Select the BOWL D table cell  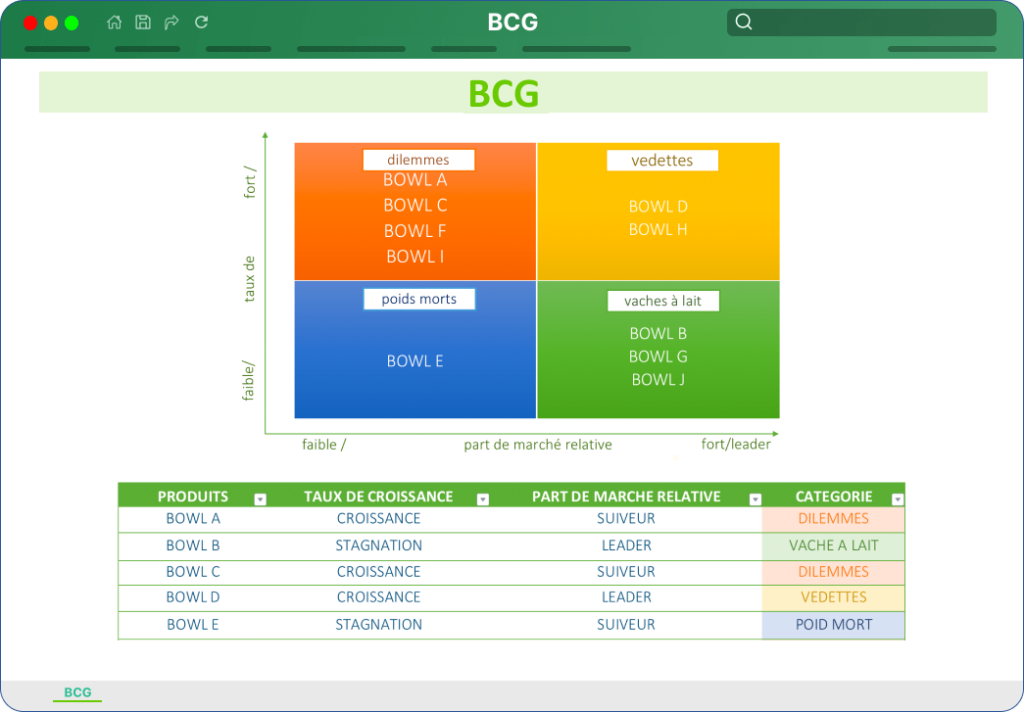[193, 597]
